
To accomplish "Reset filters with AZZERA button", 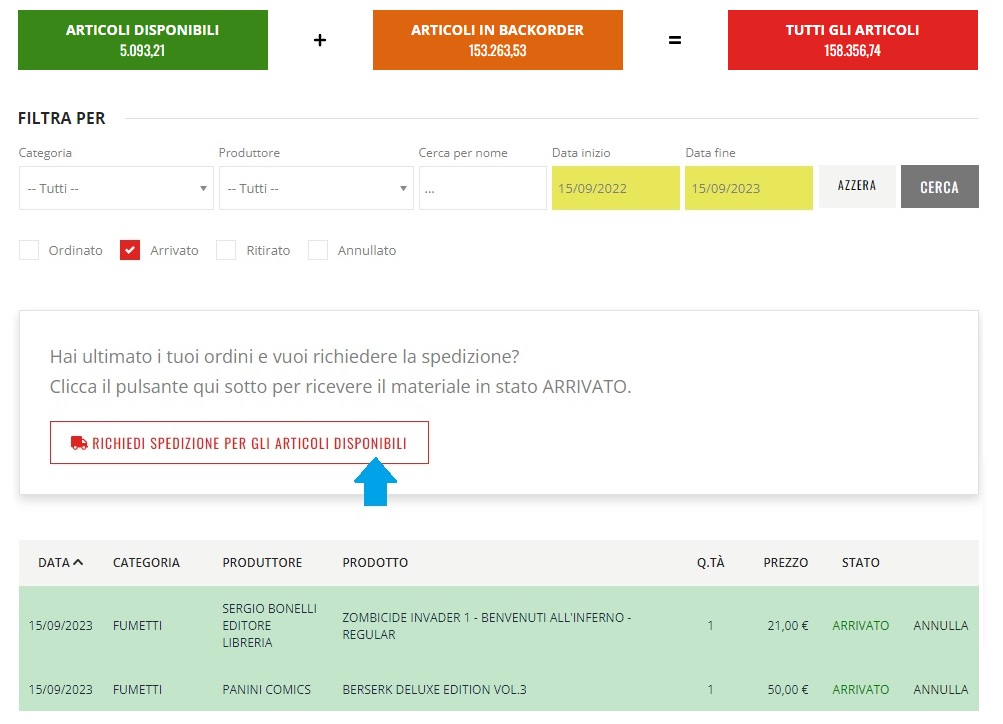I will pyautogui.click(x=857, y=187).
